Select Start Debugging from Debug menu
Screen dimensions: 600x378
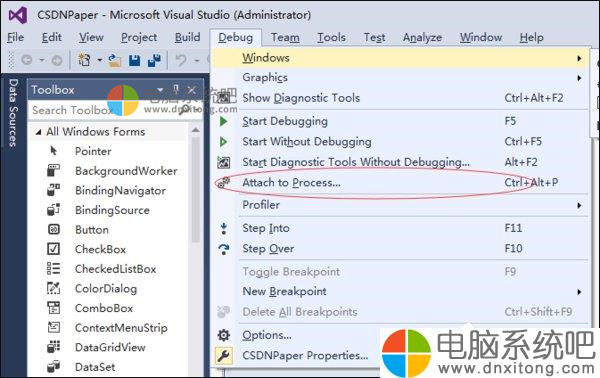tap(401, 121)
